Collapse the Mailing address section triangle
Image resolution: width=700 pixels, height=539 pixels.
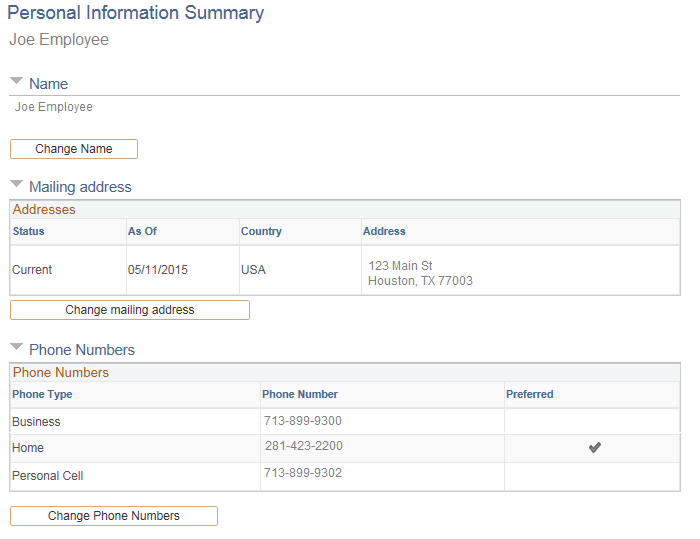pyautogui.click(x=16, y=184)
